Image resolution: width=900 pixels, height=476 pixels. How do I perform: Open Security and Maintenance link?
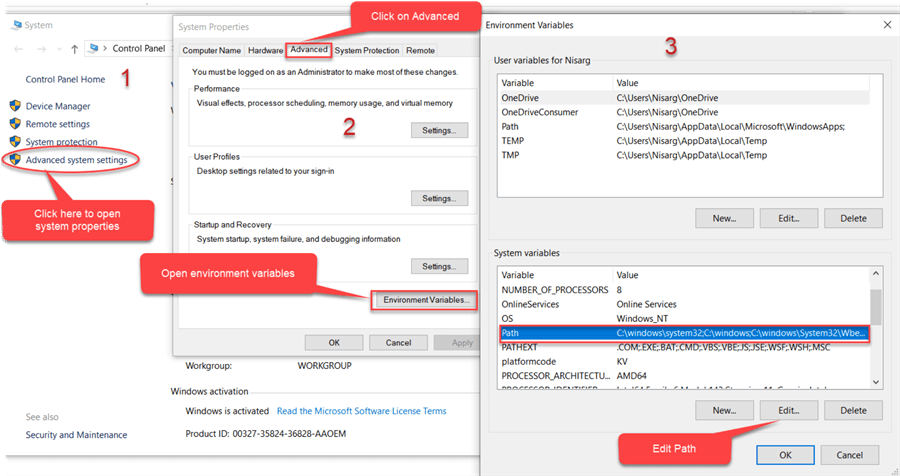76,435
